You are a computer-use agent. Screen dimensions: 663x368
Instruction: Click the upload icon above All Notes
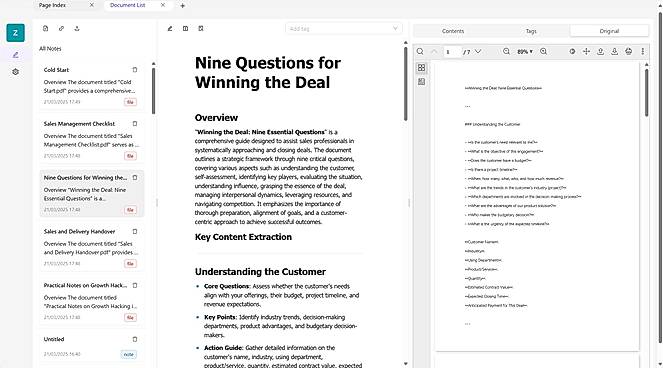pos(77,28)
